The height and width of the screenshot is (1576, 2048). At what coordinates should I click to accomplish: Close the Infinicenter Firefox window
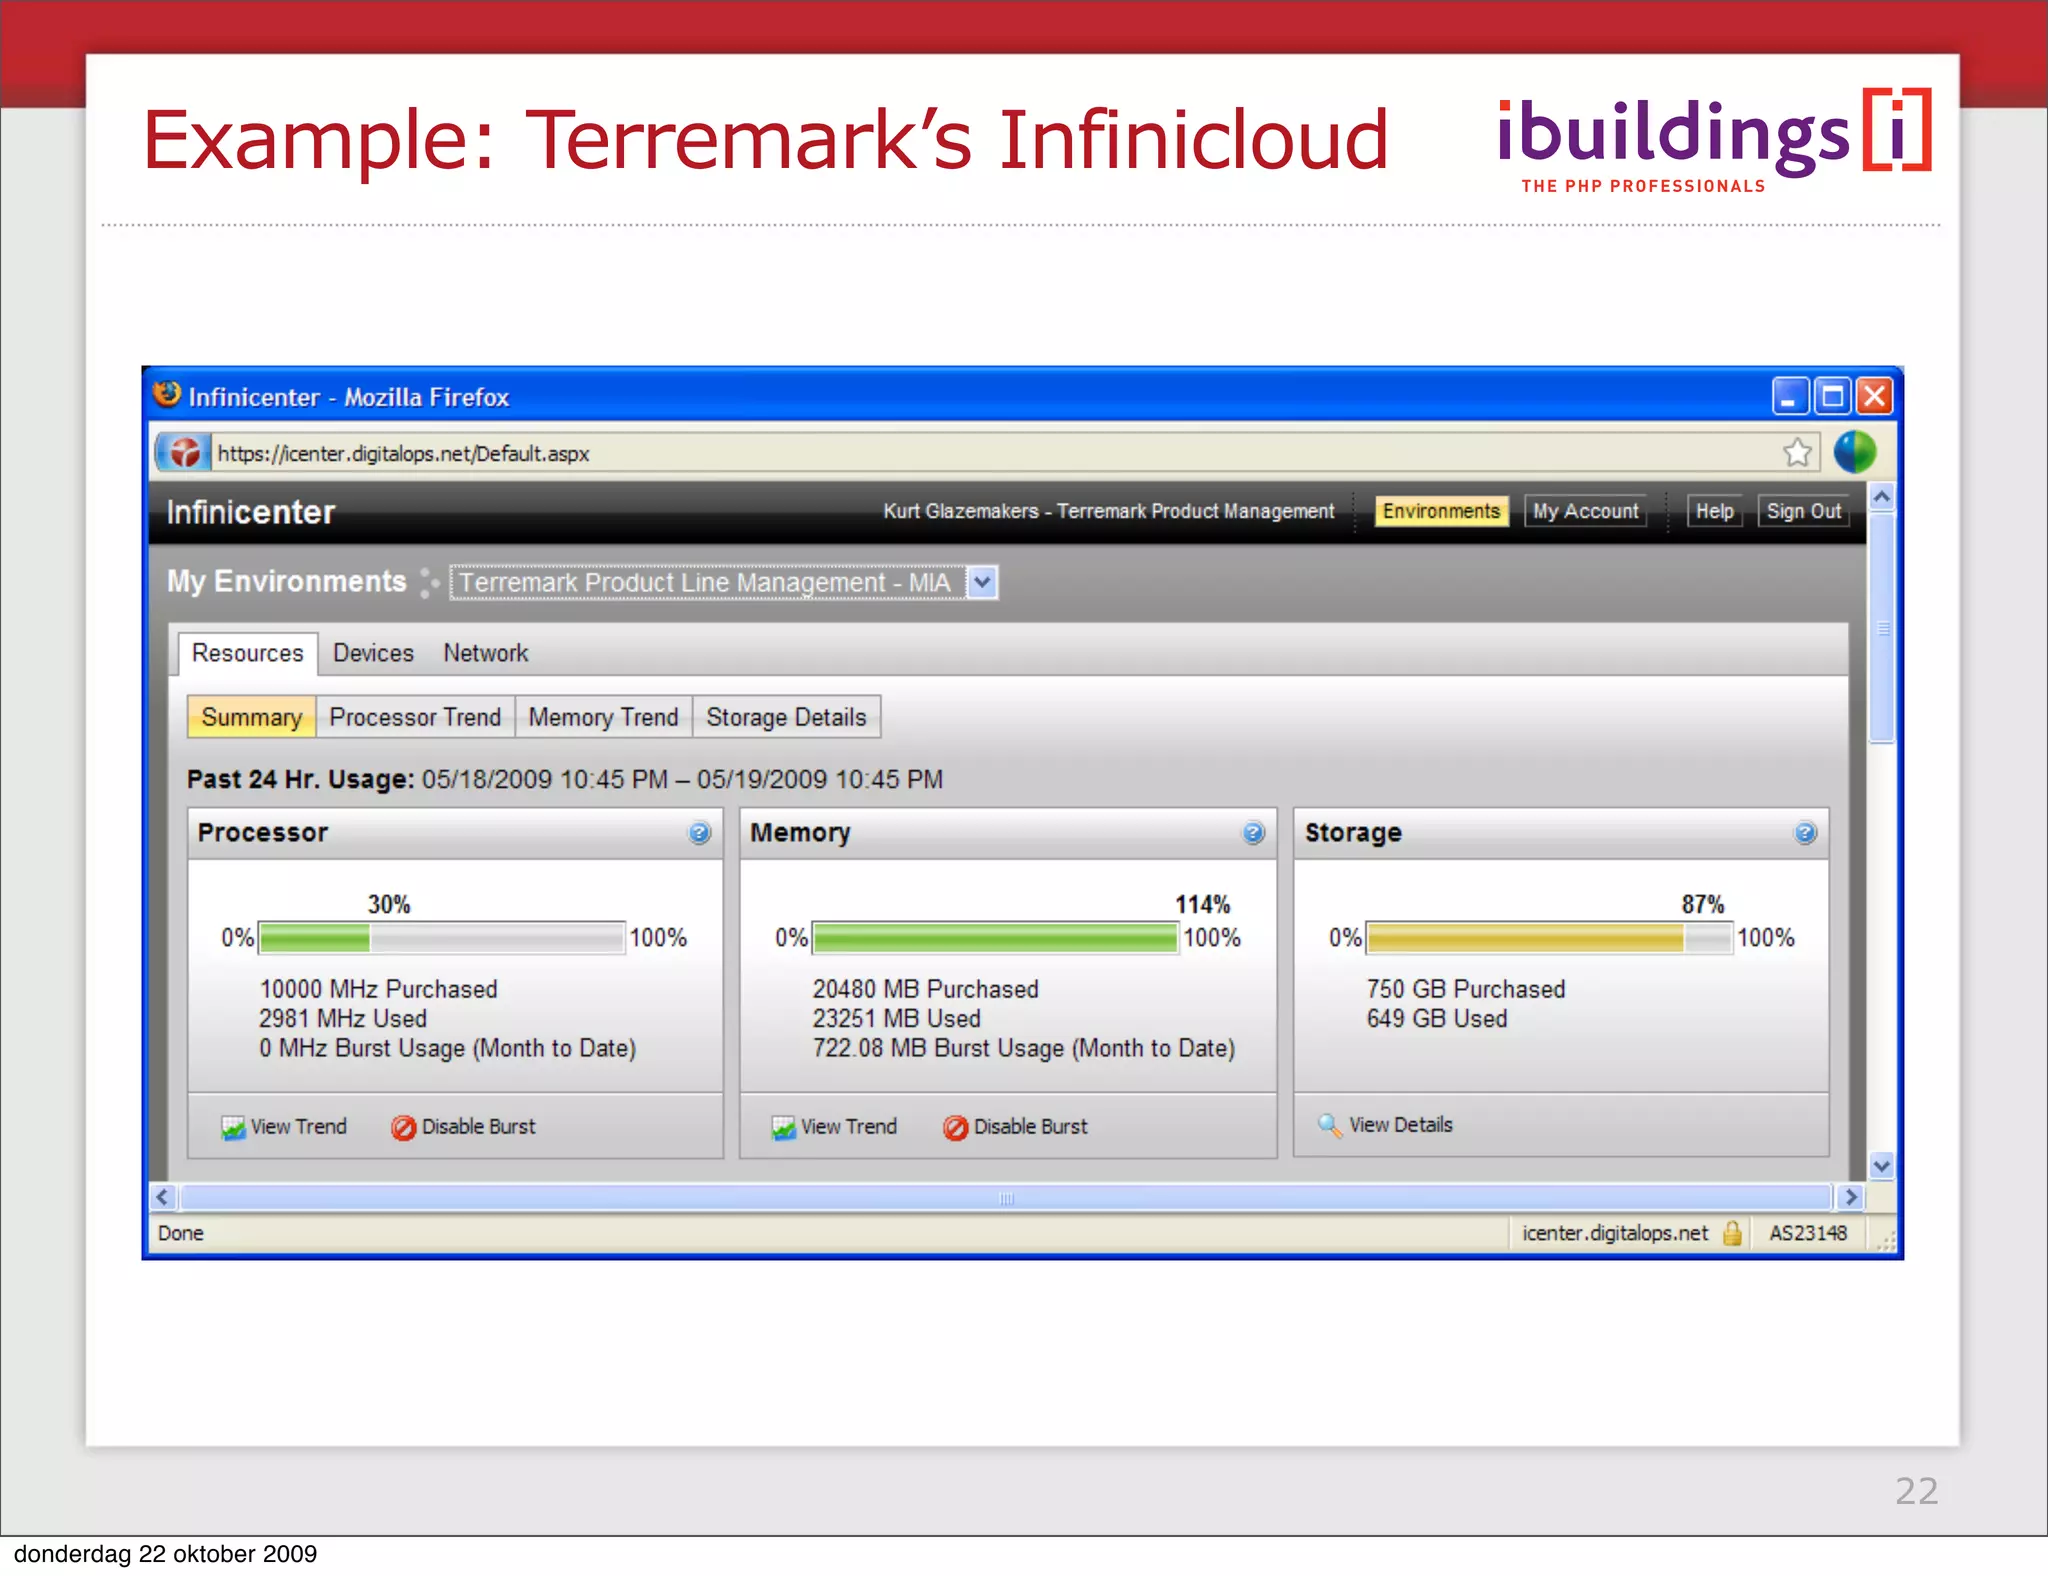[x=1874, y=397]
